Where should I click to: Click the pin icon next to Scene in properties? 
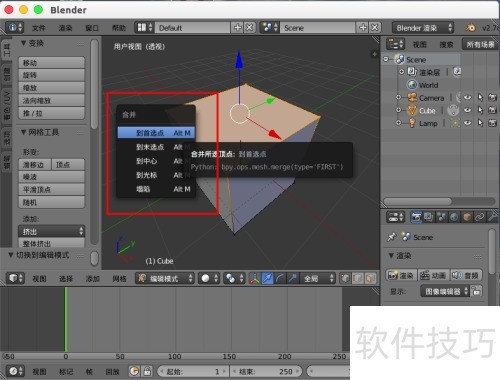[392, 237]
